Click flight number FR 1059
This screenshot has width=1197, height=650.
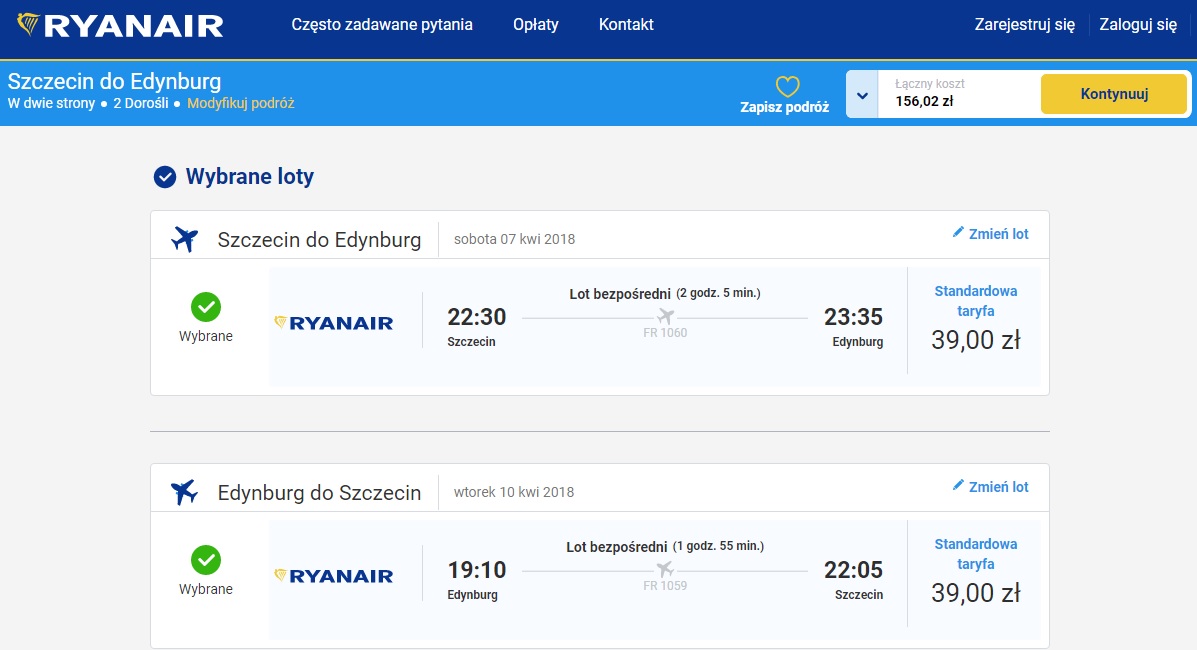pyautogui.click(x=665, y=586)
